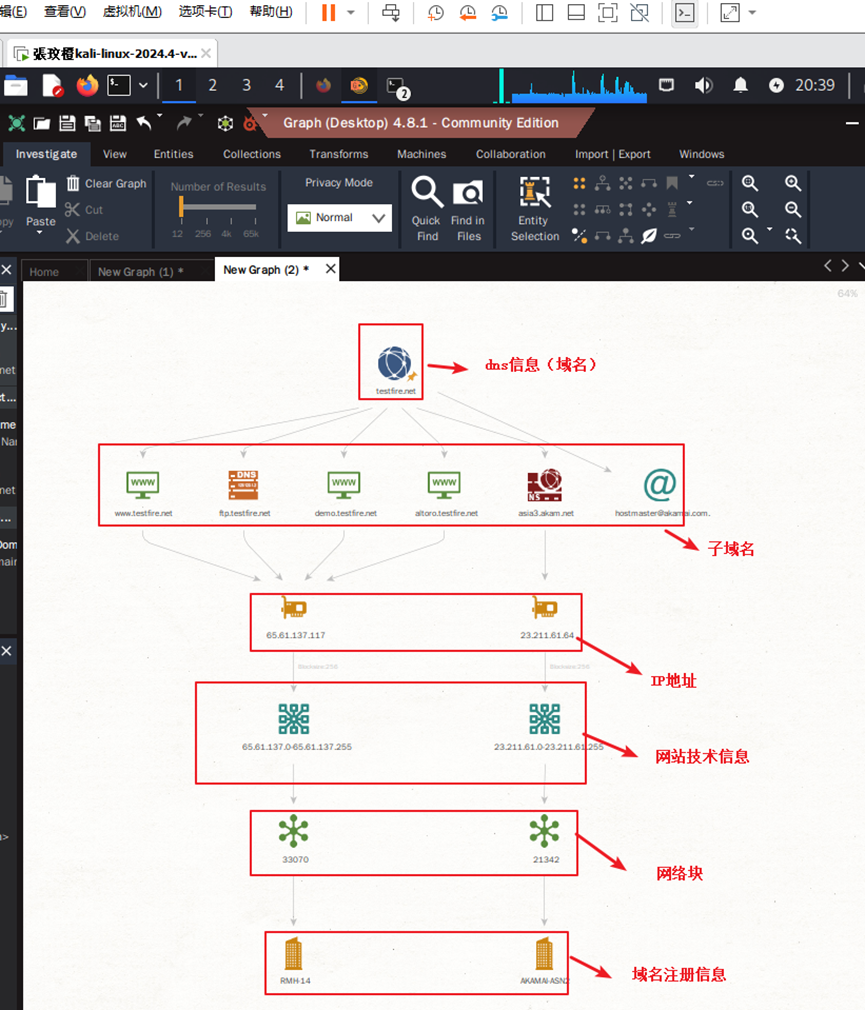Click the undo arrow icon
Image resolution: width=865 pixels, height=1010 pixels.
pos(144,122)
